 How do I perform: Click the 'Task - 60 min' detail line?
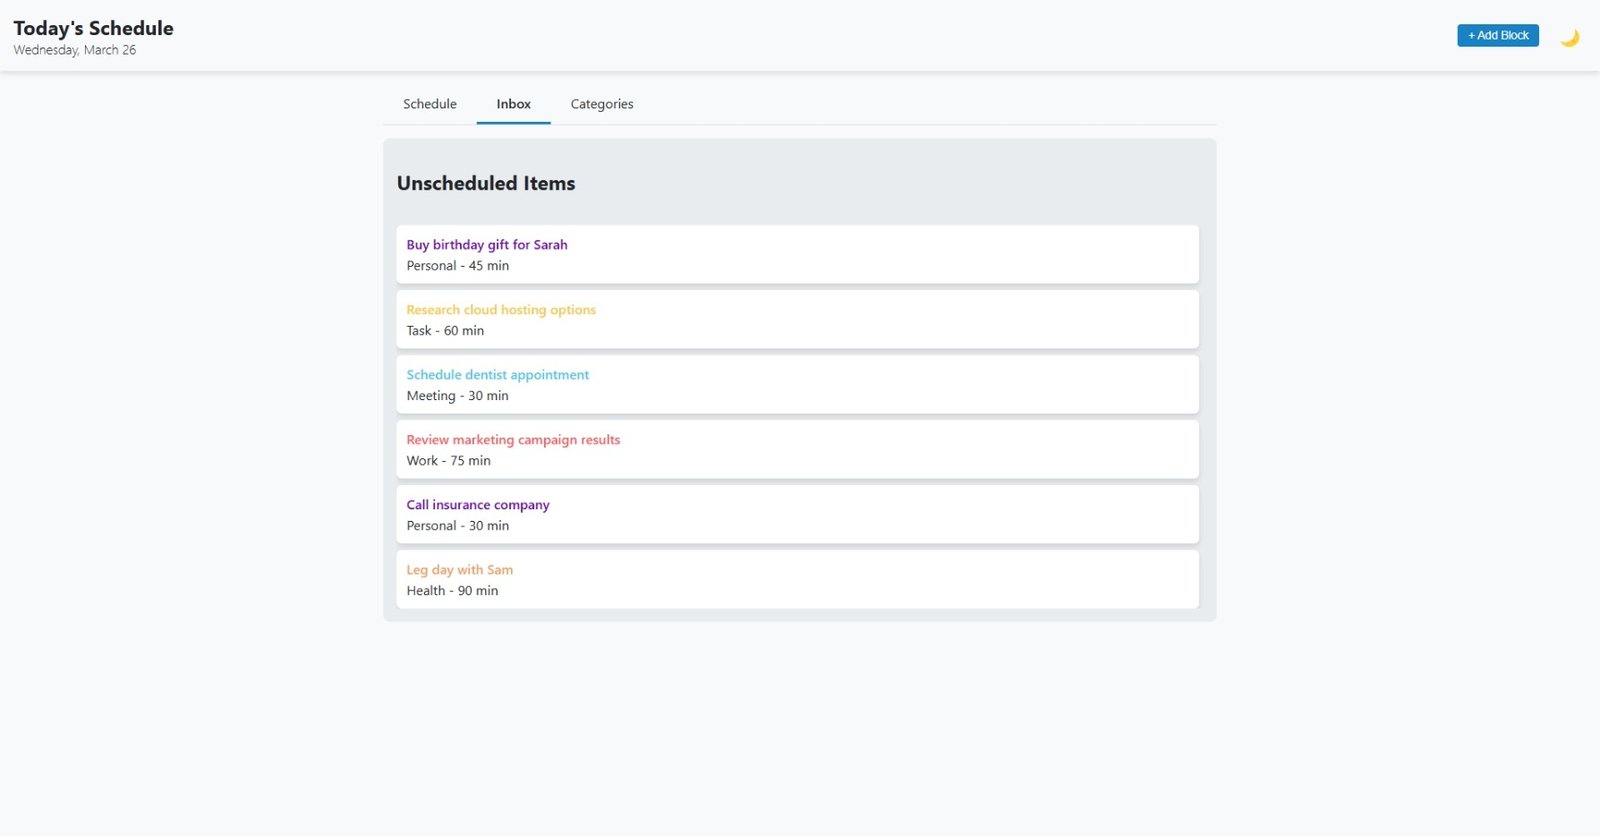pyautogui.click(x=444, y=331)
